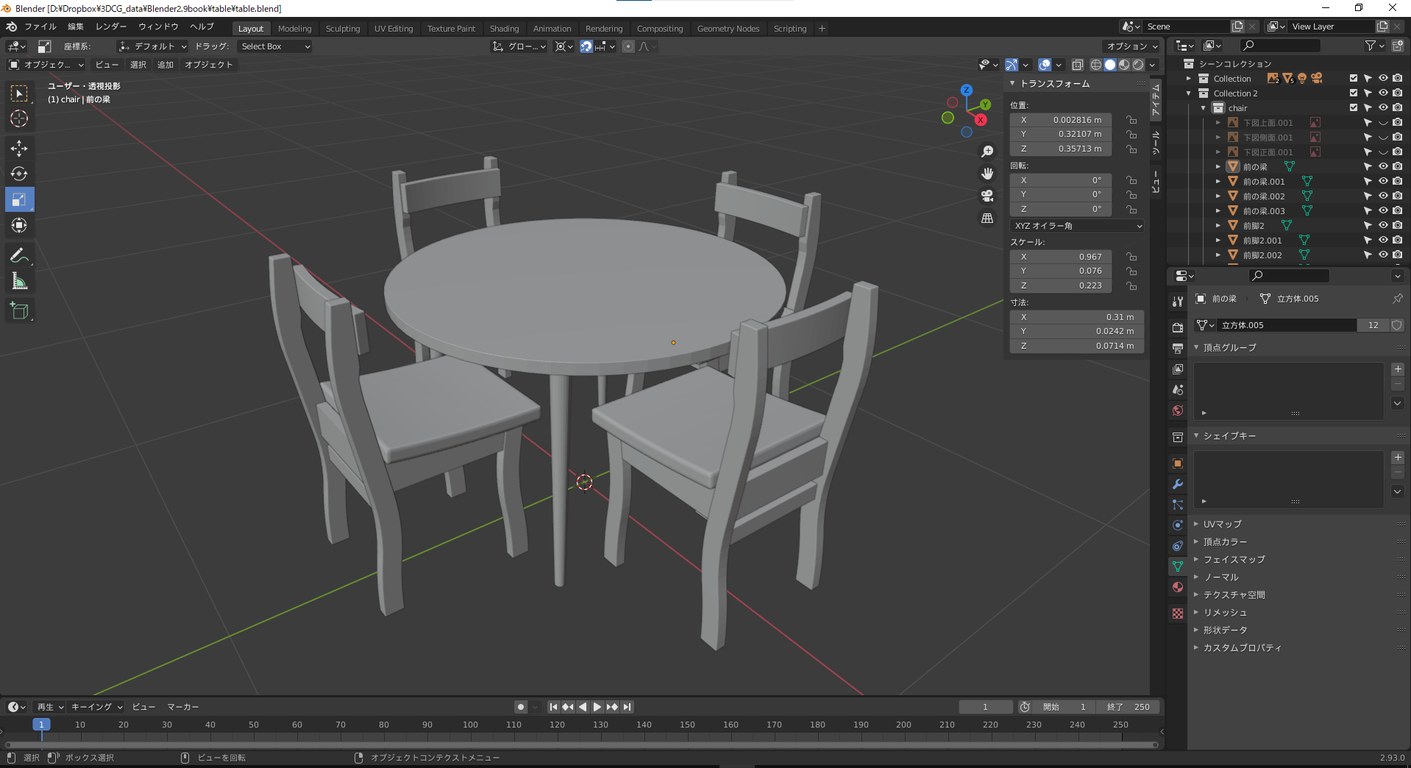Choose the Add Cube tool
The width and height of the screenshot is (1411, 768).
pos(19,312)
